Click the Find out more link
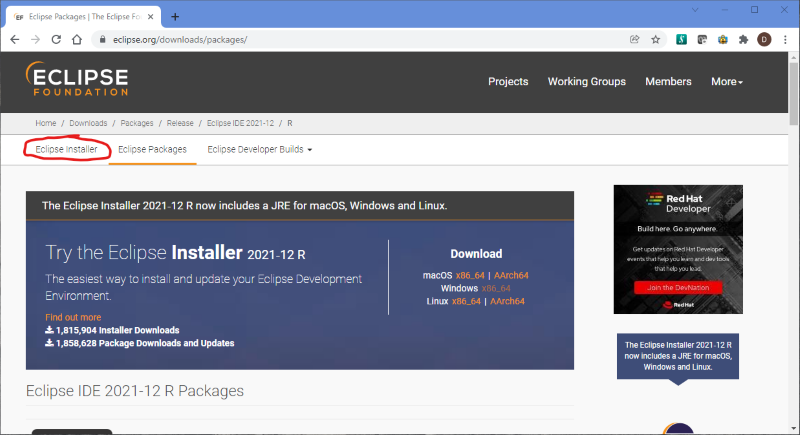The image size is (800, 435). (x=73, y=317)
